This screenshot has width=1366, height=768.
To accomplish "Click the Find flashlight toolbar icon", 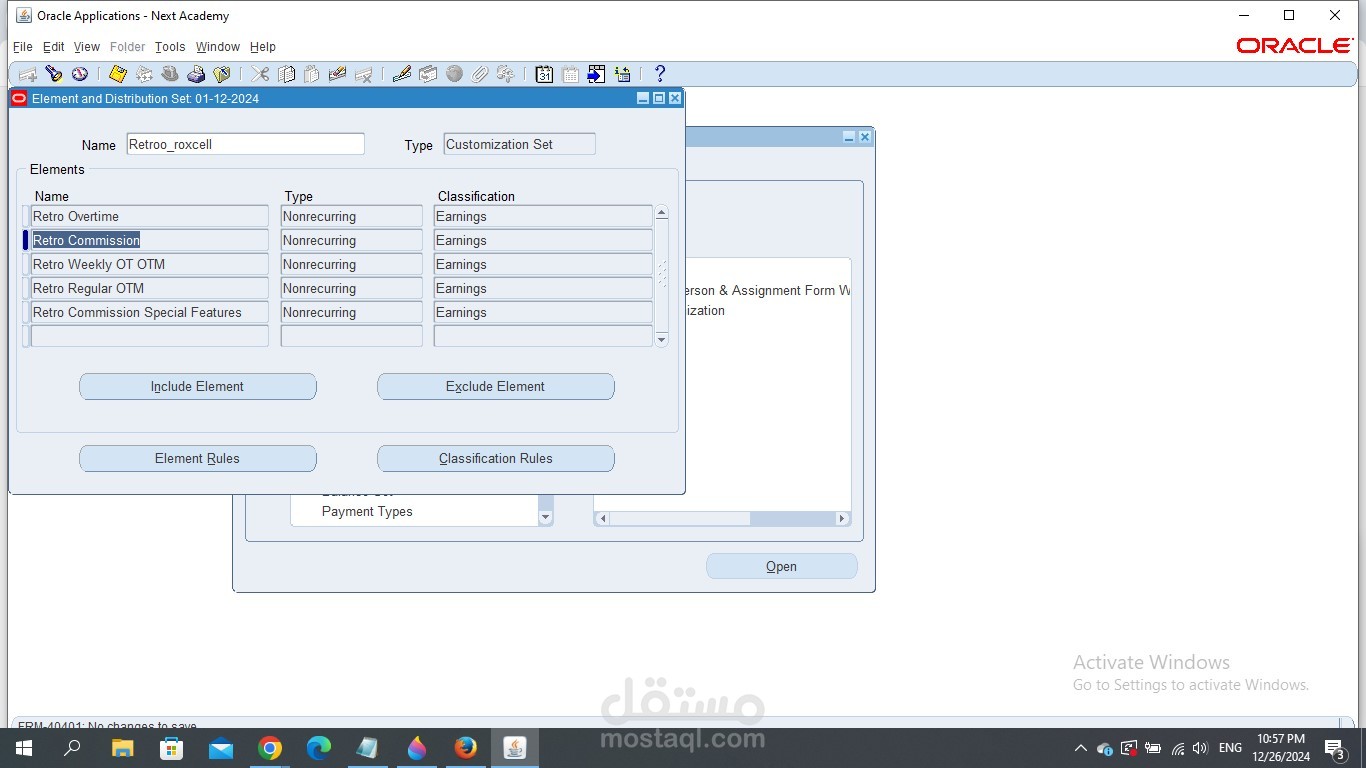I will 54,74.
